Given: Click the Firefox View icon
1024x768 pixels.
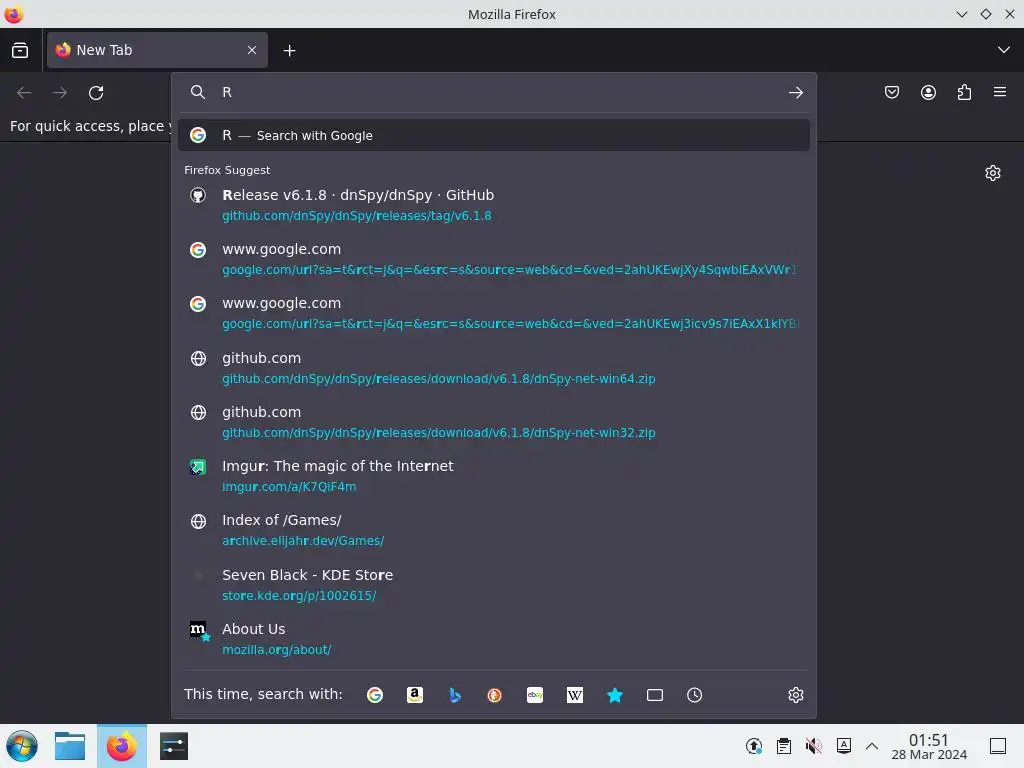Looking at the screenshot, I should [20, 50].
